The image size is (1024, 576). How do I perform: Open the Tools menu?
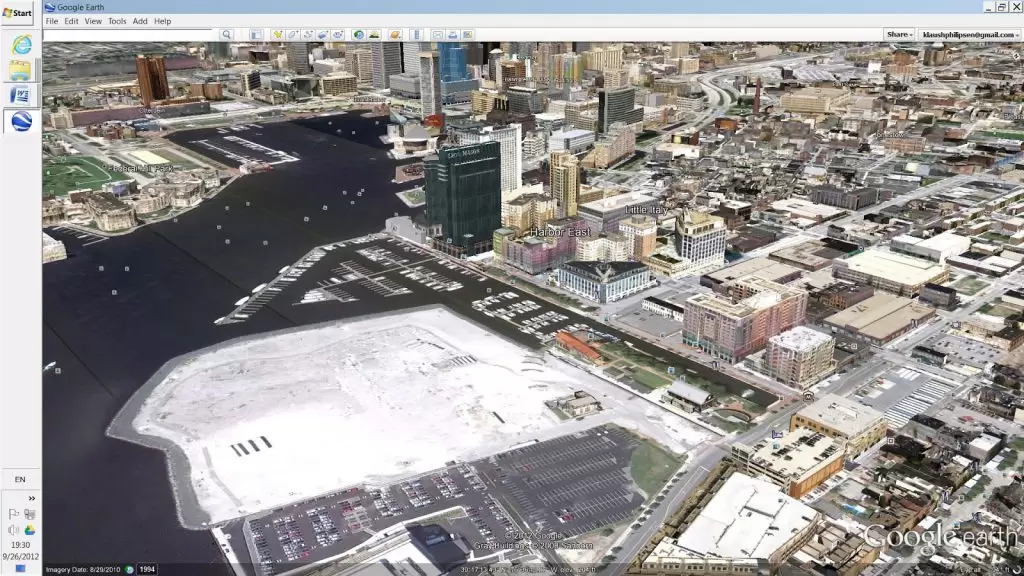(x=117, y=21)
